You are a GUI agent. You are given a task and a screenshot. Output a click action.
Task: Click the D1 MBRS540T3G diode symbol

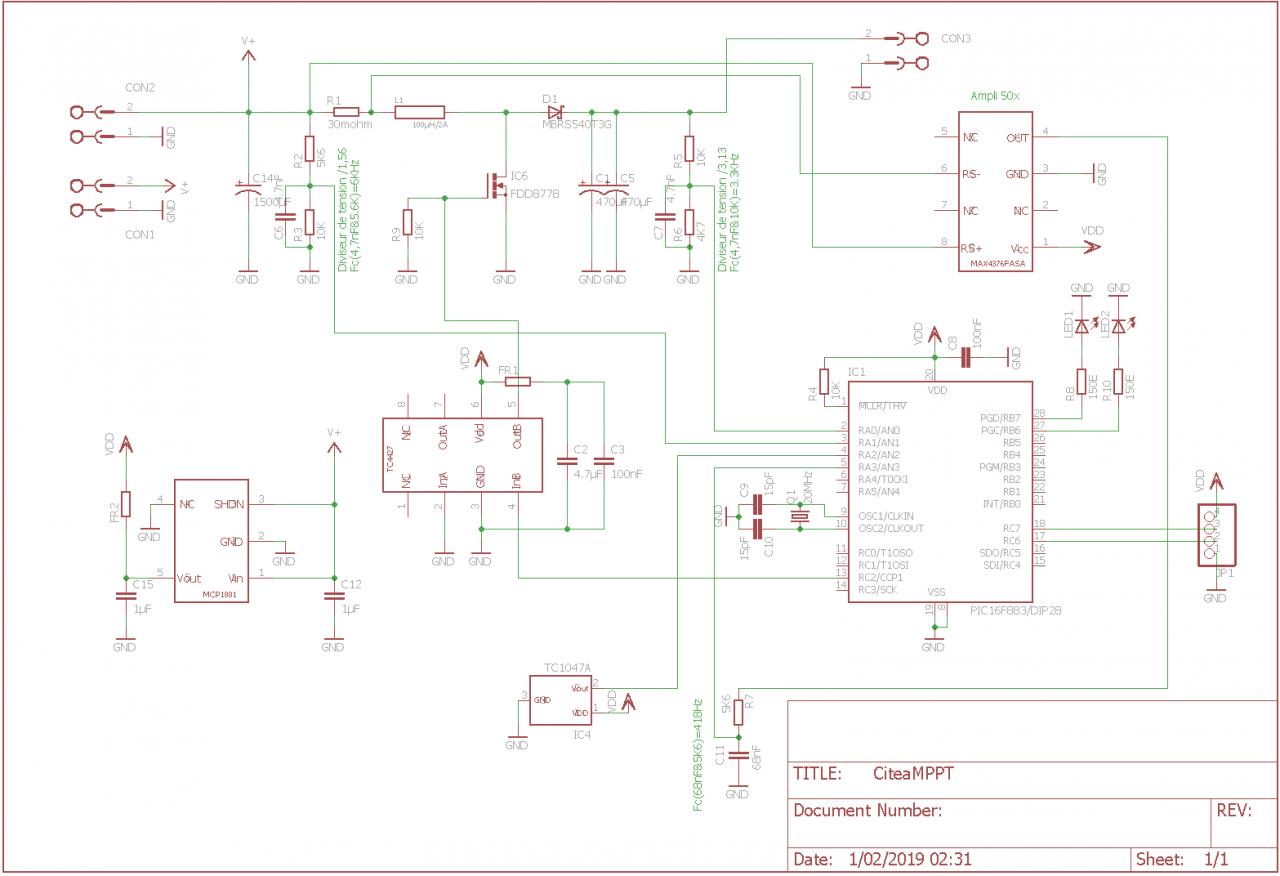[556, 112]
